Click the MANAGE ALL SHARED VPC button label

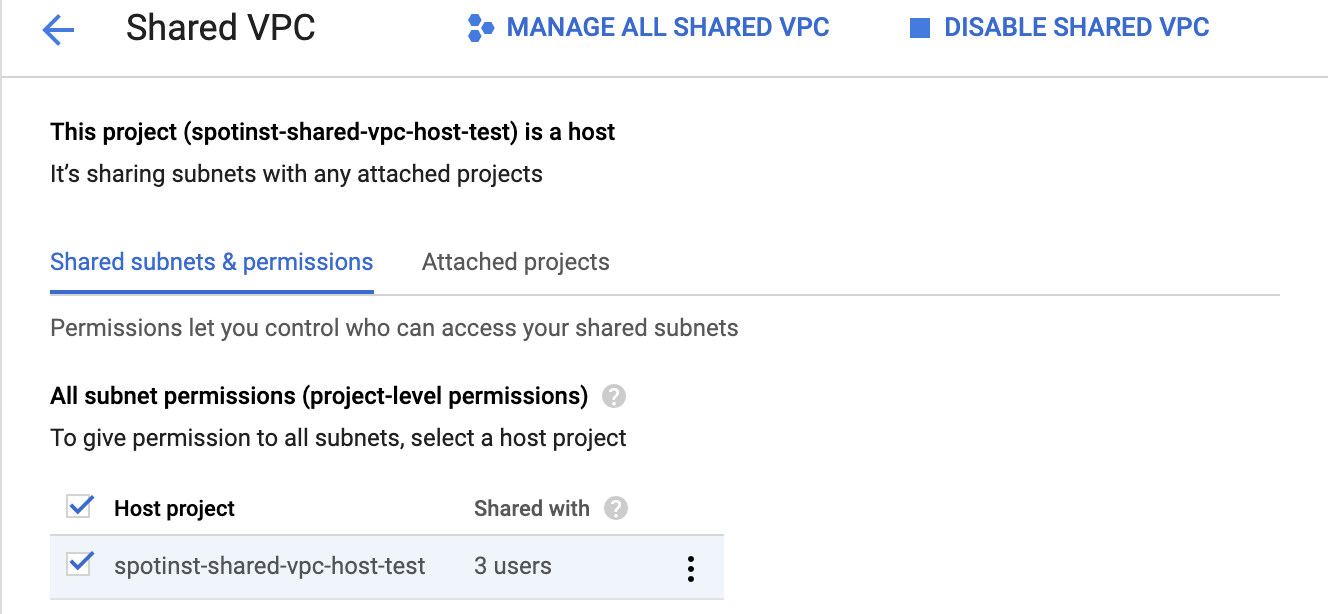[x=668, y=28]
